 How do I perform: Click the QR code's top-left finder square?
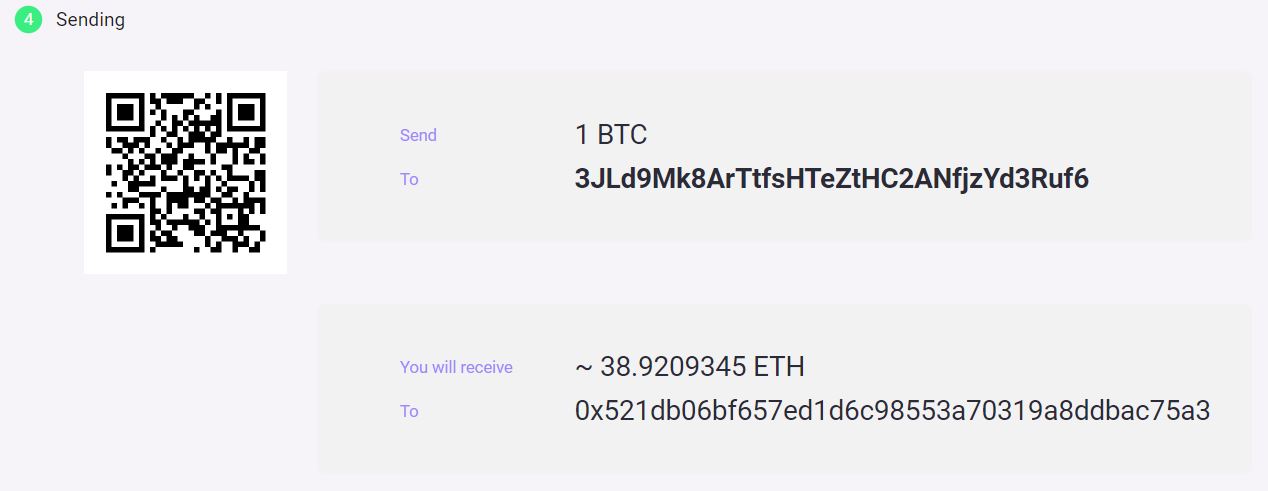124,111
